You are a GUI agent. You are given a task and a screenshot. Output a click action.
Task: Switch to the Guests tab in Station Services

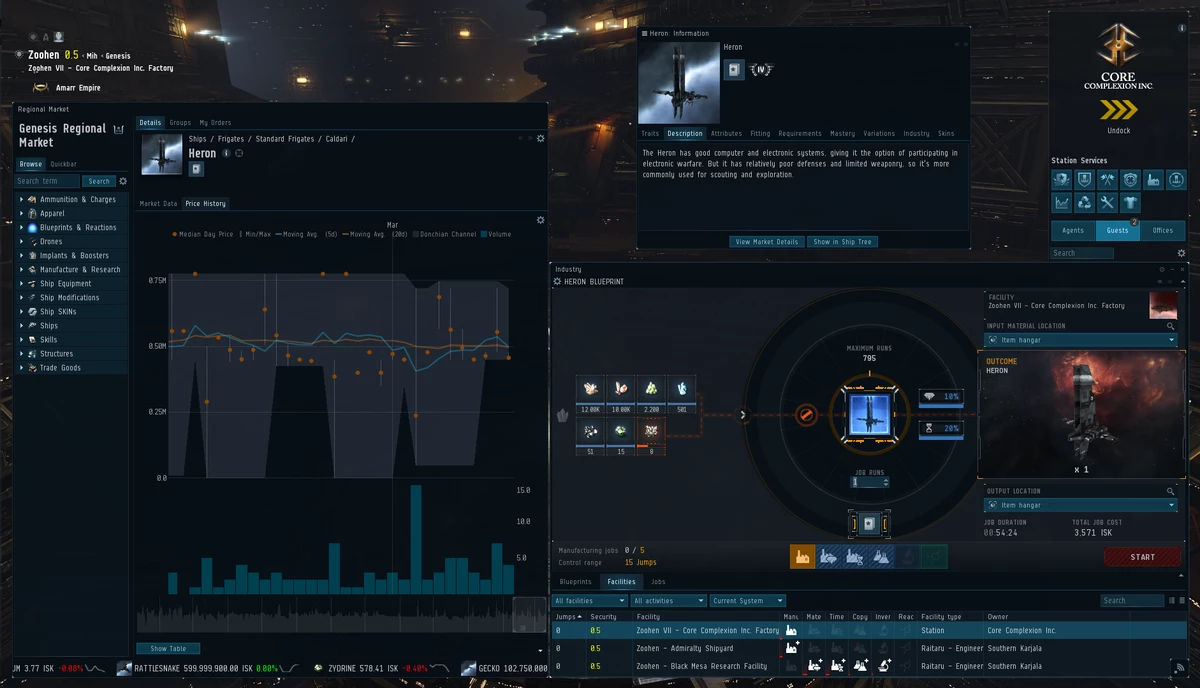pos(1117,230)
